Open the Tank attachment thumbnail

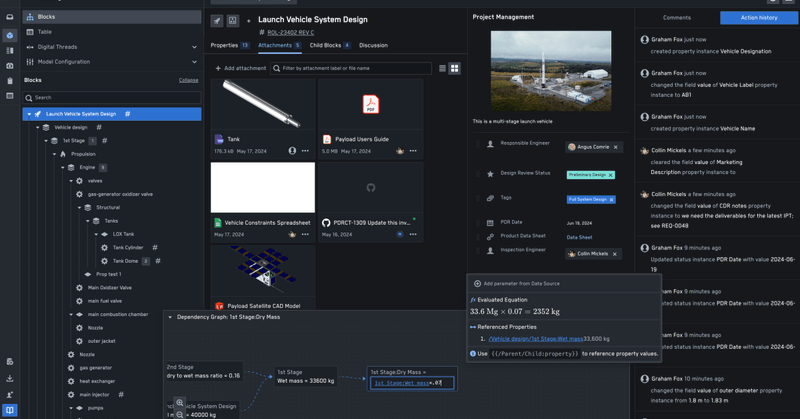click(x=263, y=104)
